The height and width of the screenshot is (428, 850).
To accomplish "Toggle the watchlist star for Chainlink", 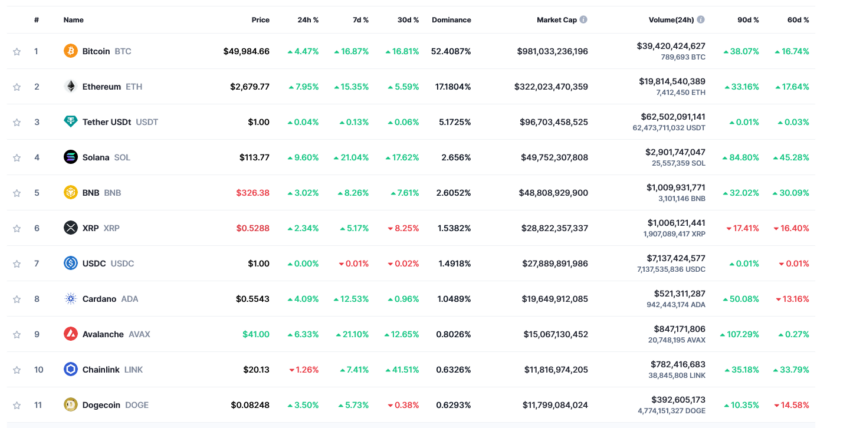I will [17, 370].
